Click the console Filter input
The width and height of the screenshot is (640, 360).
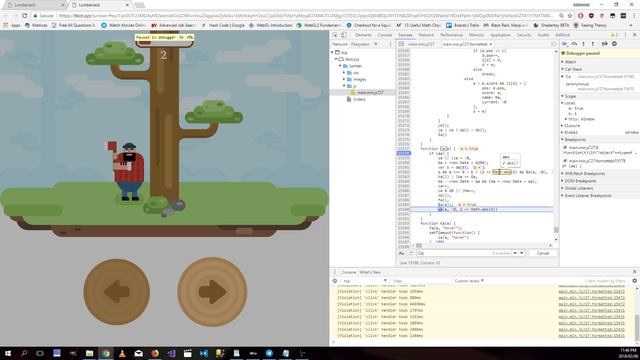[x=420, y=281]
